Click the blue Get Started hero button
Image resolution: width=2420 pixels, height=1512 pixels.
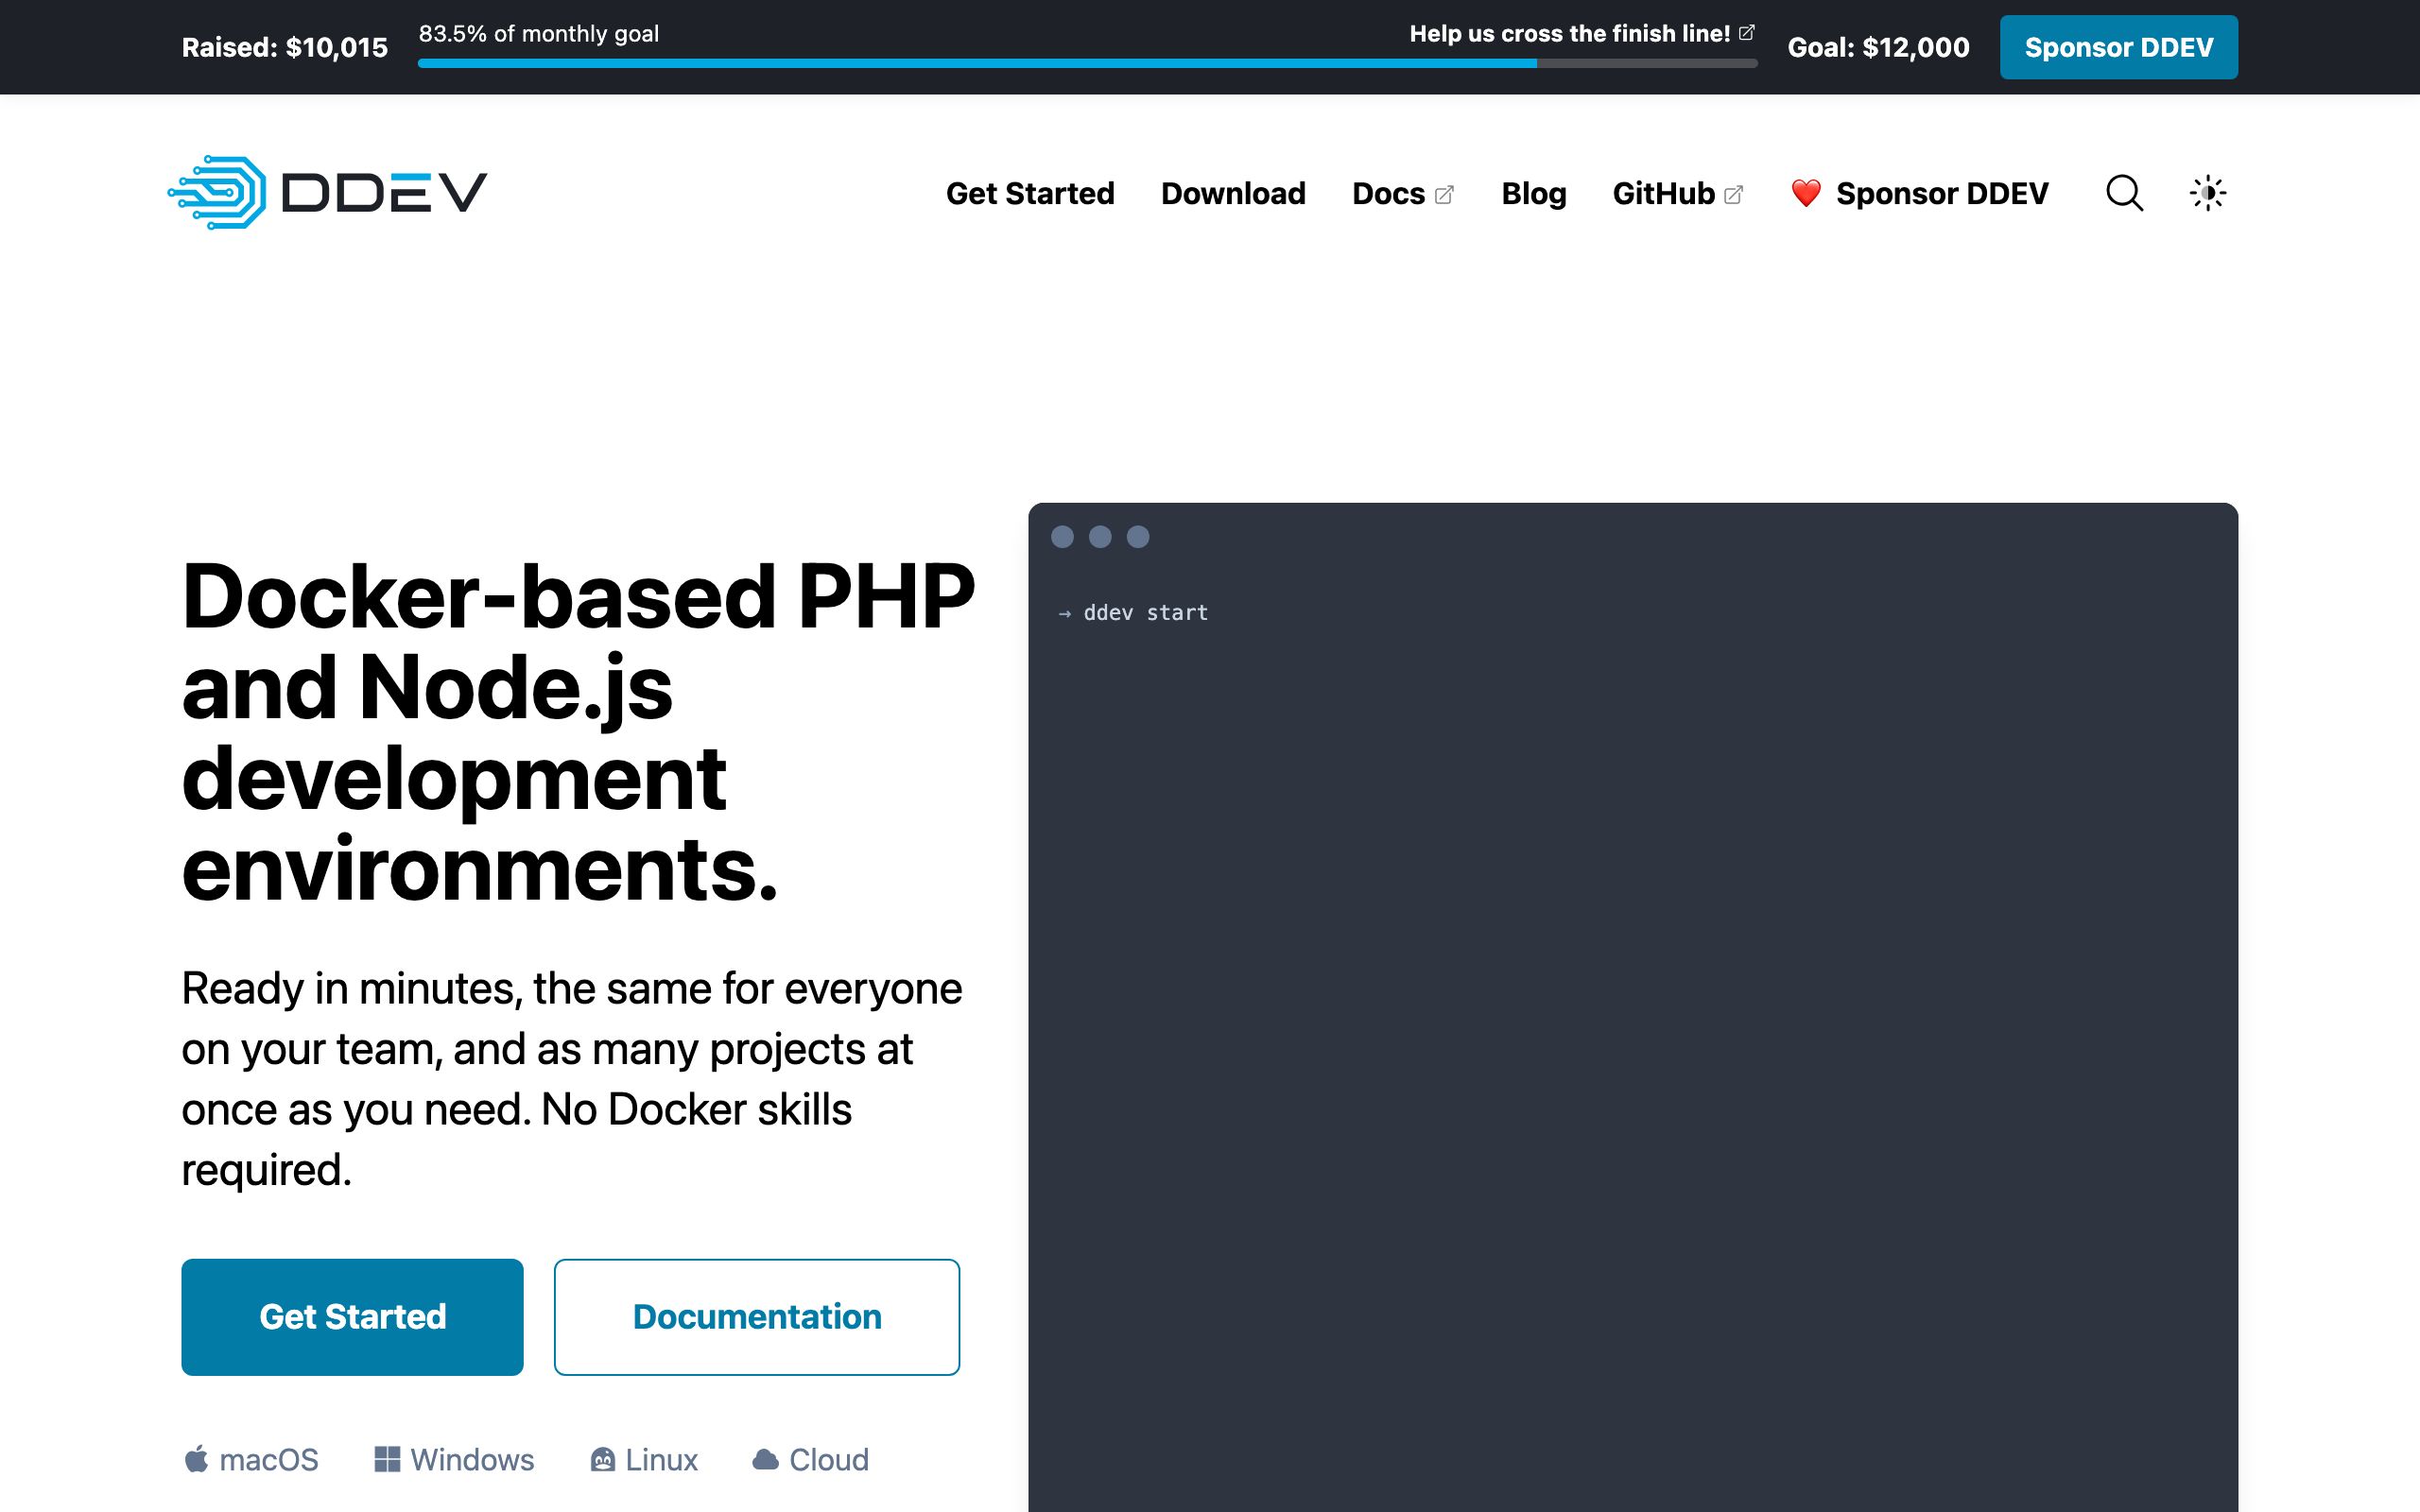coord(352,1316)
